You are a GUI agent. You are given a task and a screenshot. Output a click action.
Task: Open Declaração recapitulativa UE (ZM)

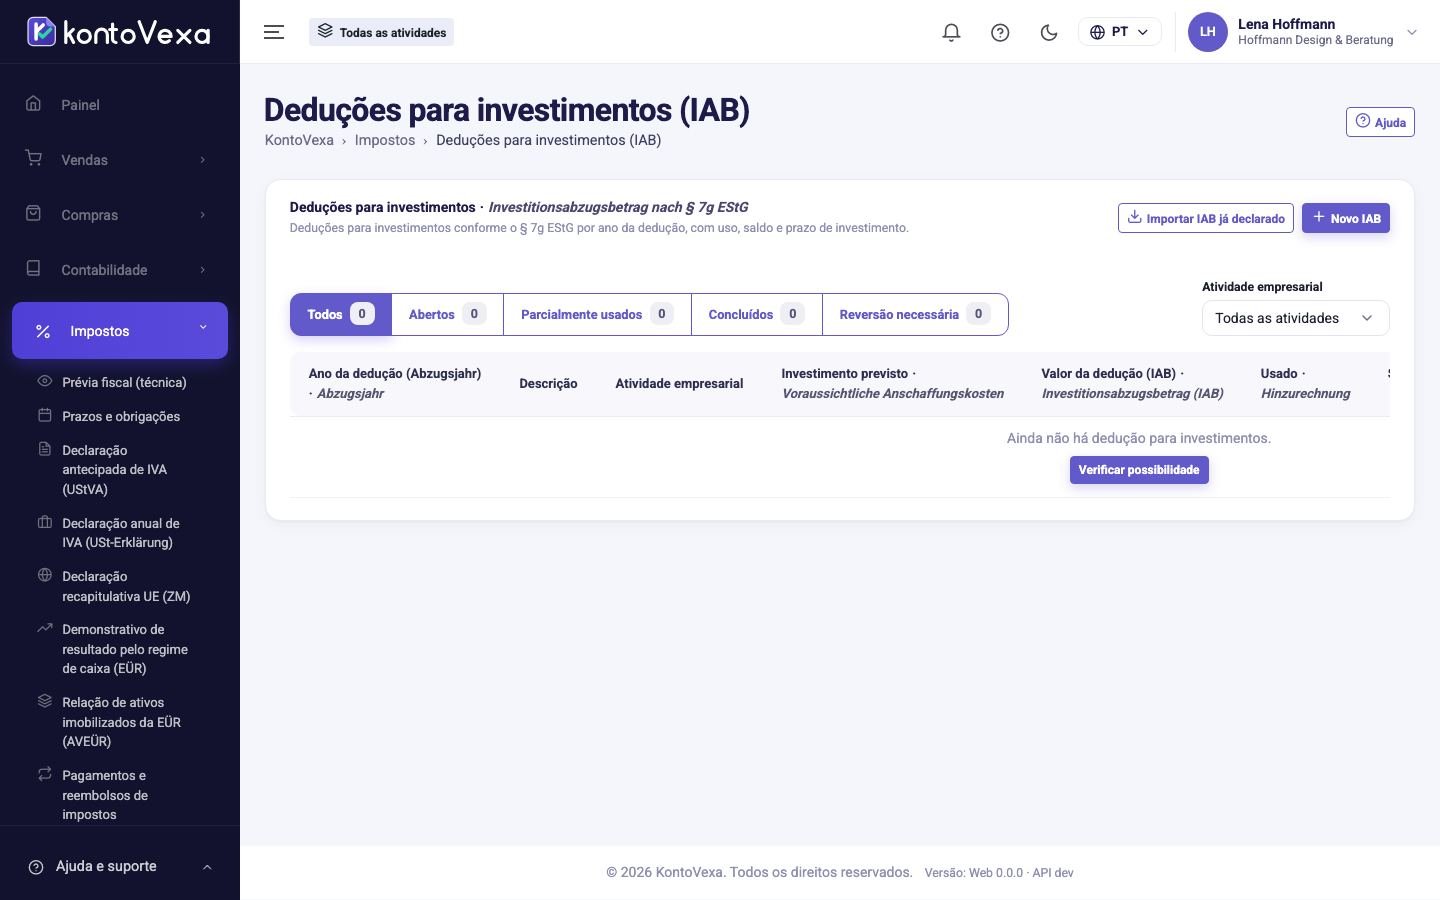[125, 586]
